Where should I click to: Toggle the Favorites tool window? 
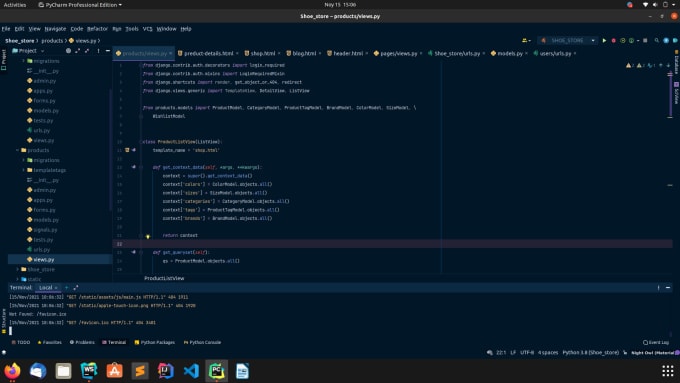point(49,342)
